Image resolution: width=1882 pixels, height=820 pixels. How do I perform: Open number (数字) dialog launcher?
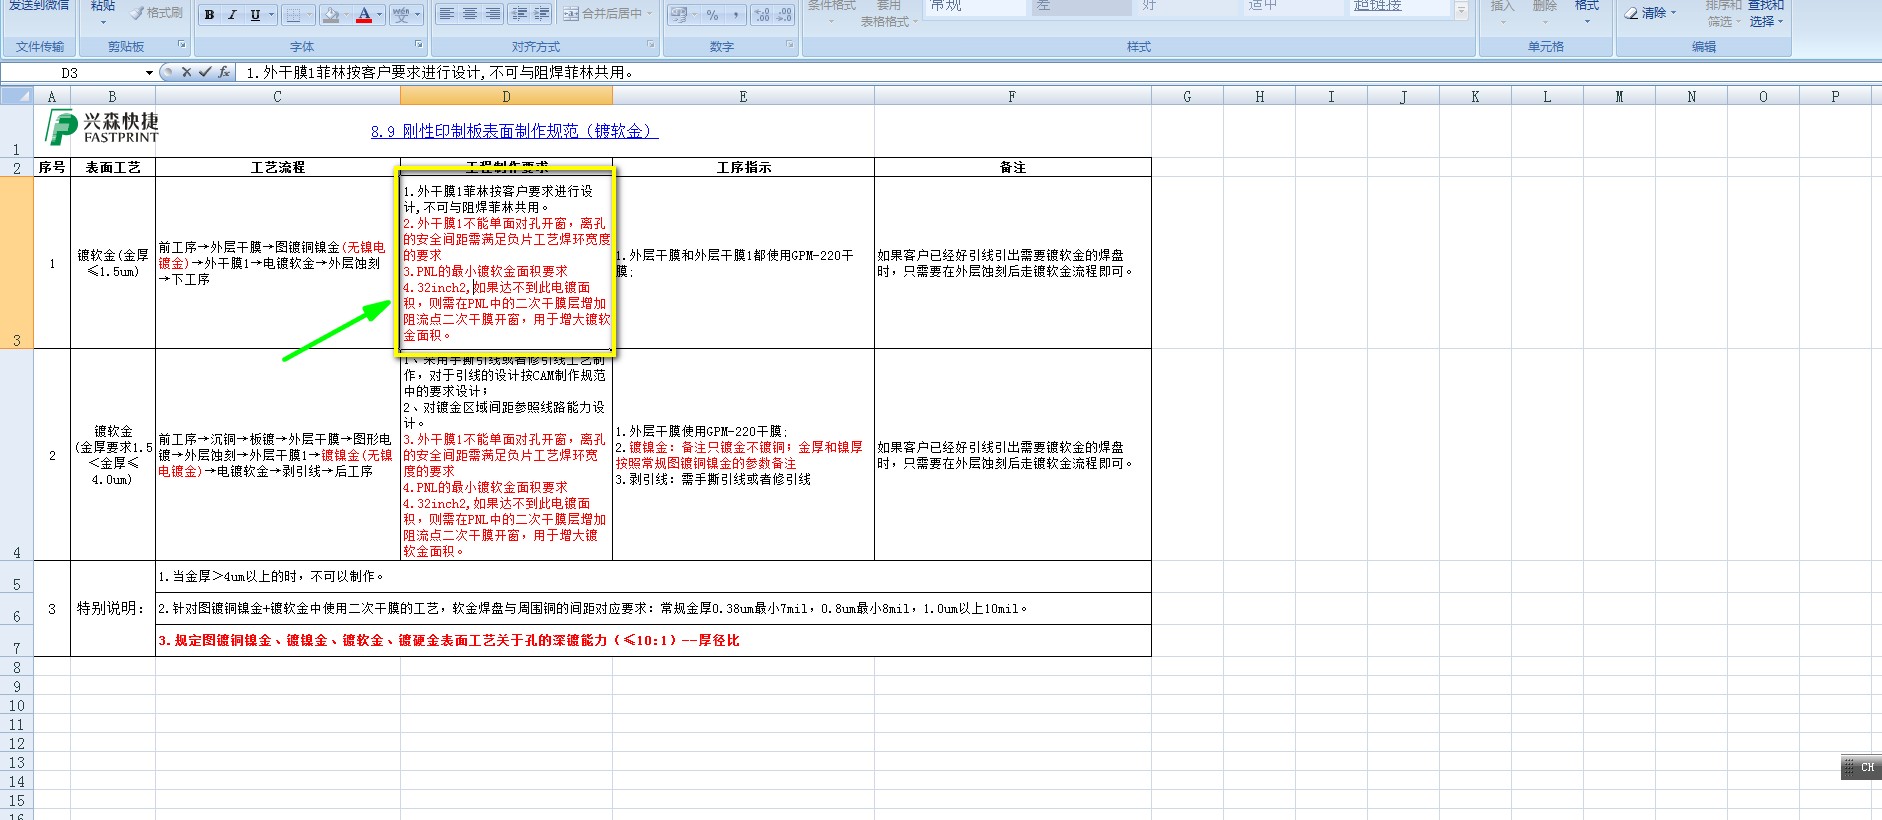tap(790, 45)
